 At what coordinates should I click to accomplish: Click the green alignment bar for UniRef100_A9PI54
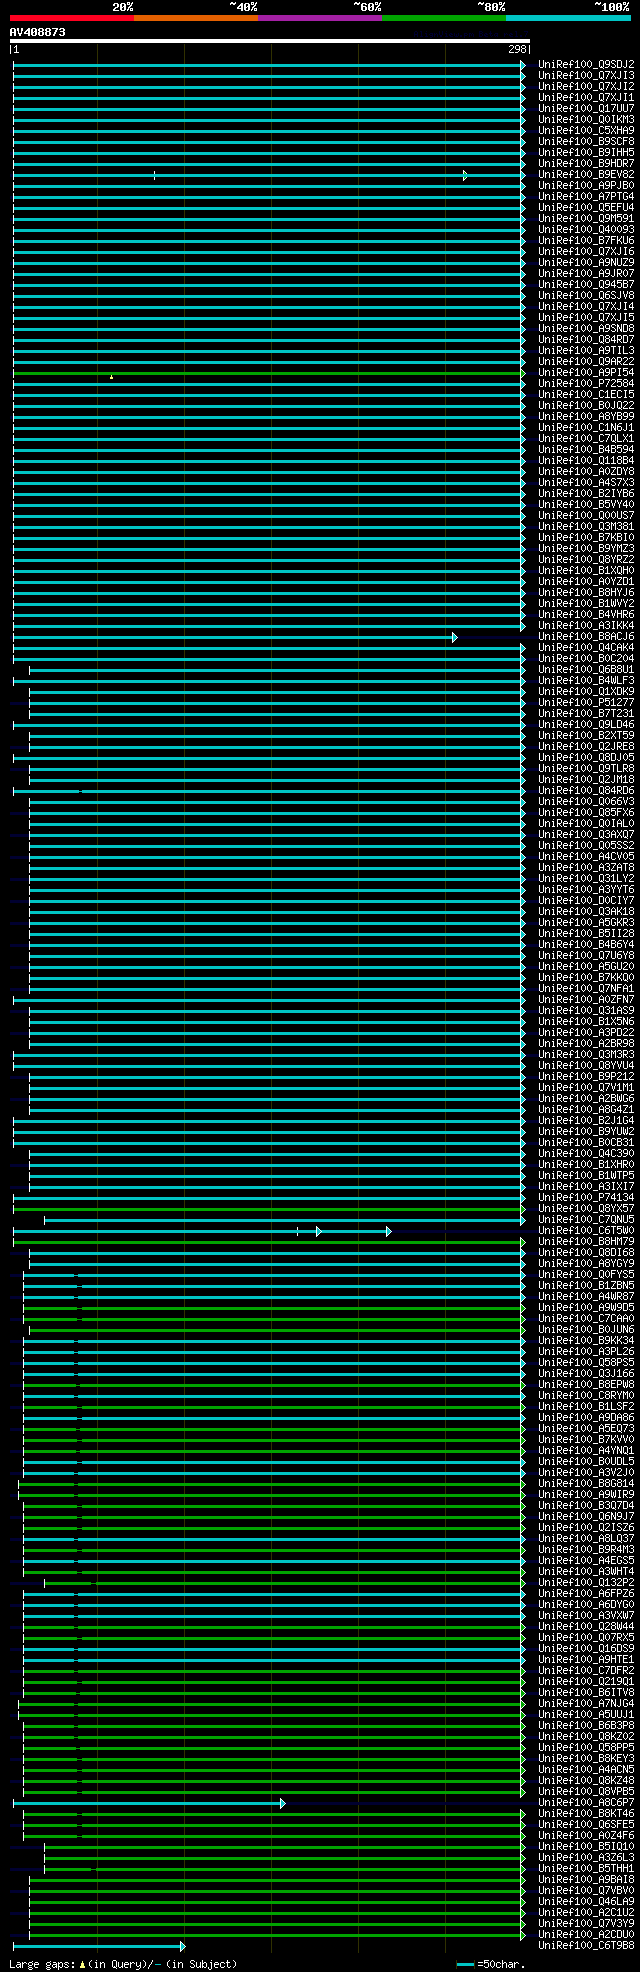[x=268, y=372]
